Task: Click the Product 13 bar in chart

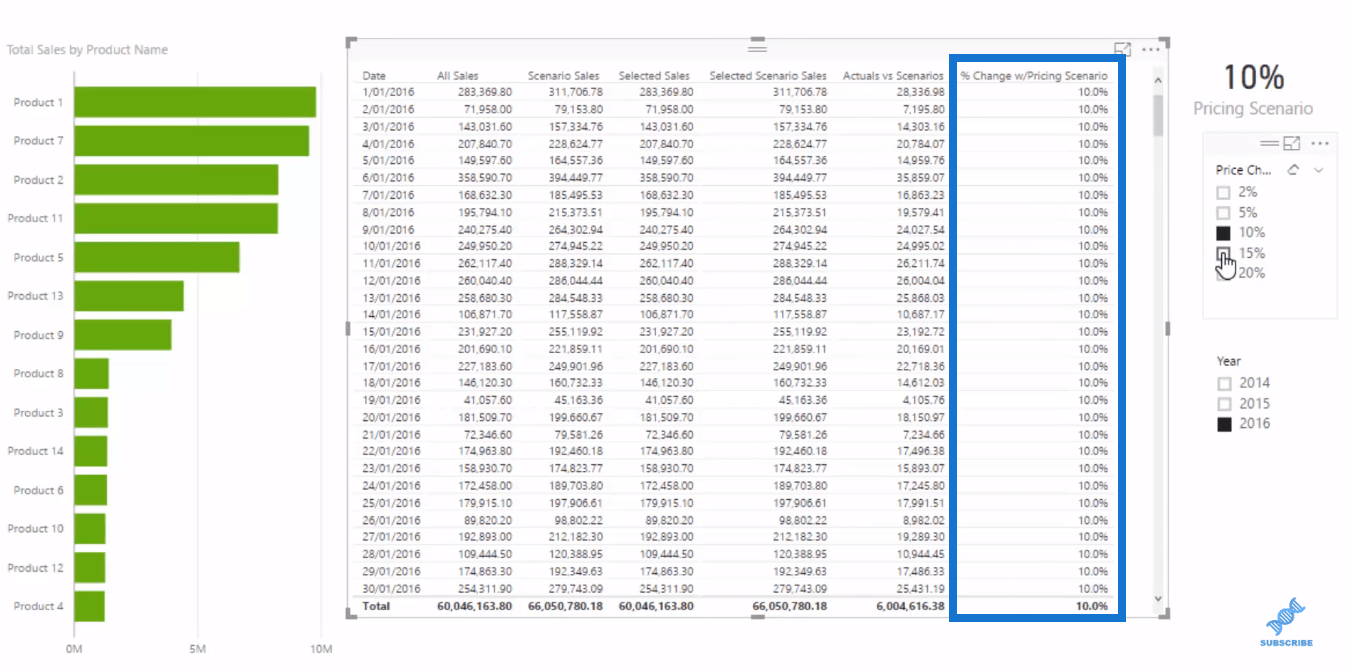Action: (x=129, y=296)
